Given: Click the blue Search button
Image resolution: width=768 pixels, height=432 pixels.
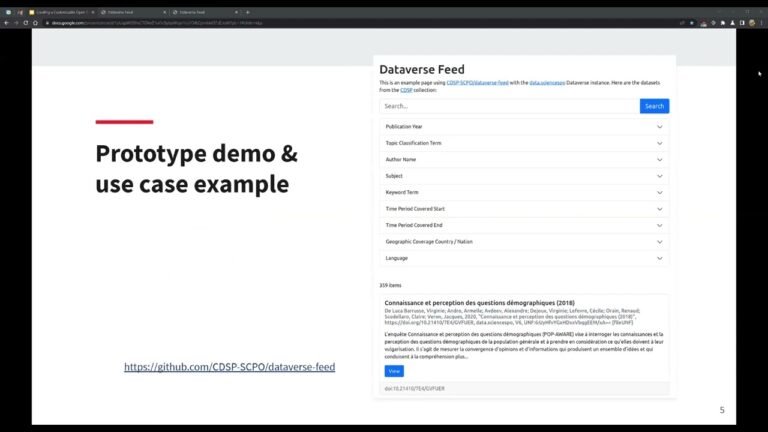Looking at the screenshot, I should [x=654, y=106].
